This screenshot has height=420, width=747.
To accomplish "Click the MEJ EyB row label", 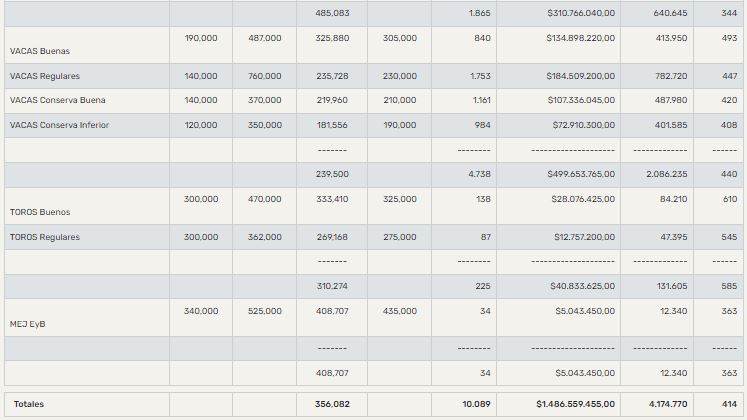I will pyautogui.click(x=27, y=324).
